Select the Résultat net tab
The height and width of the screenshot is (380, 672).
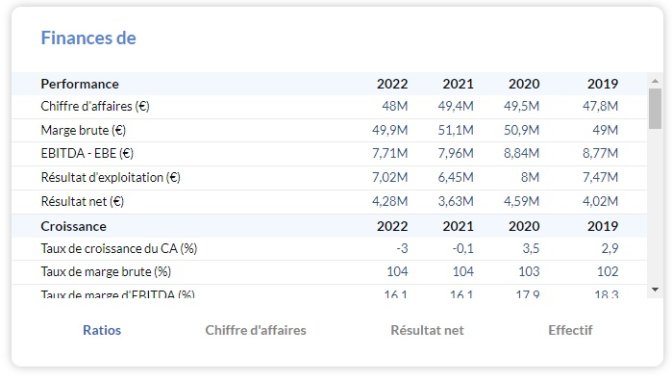427,330
